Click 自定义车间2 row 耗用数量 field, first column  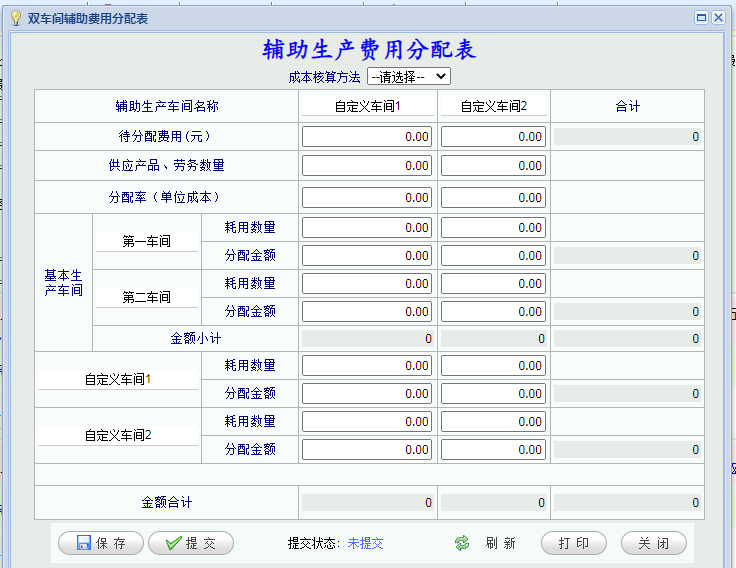pos(367,422)
